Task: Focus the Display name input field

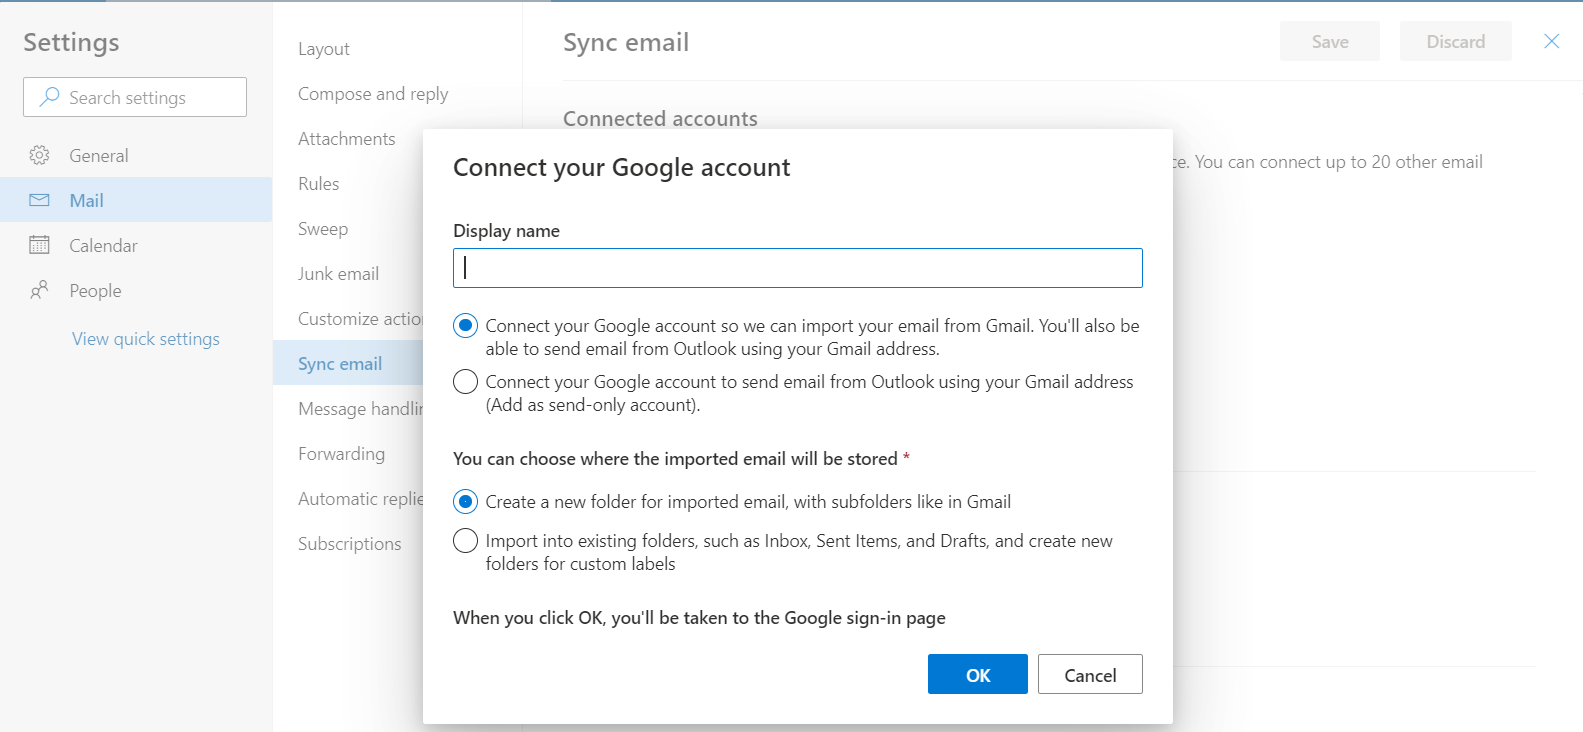Action: [x=798, y=268]
